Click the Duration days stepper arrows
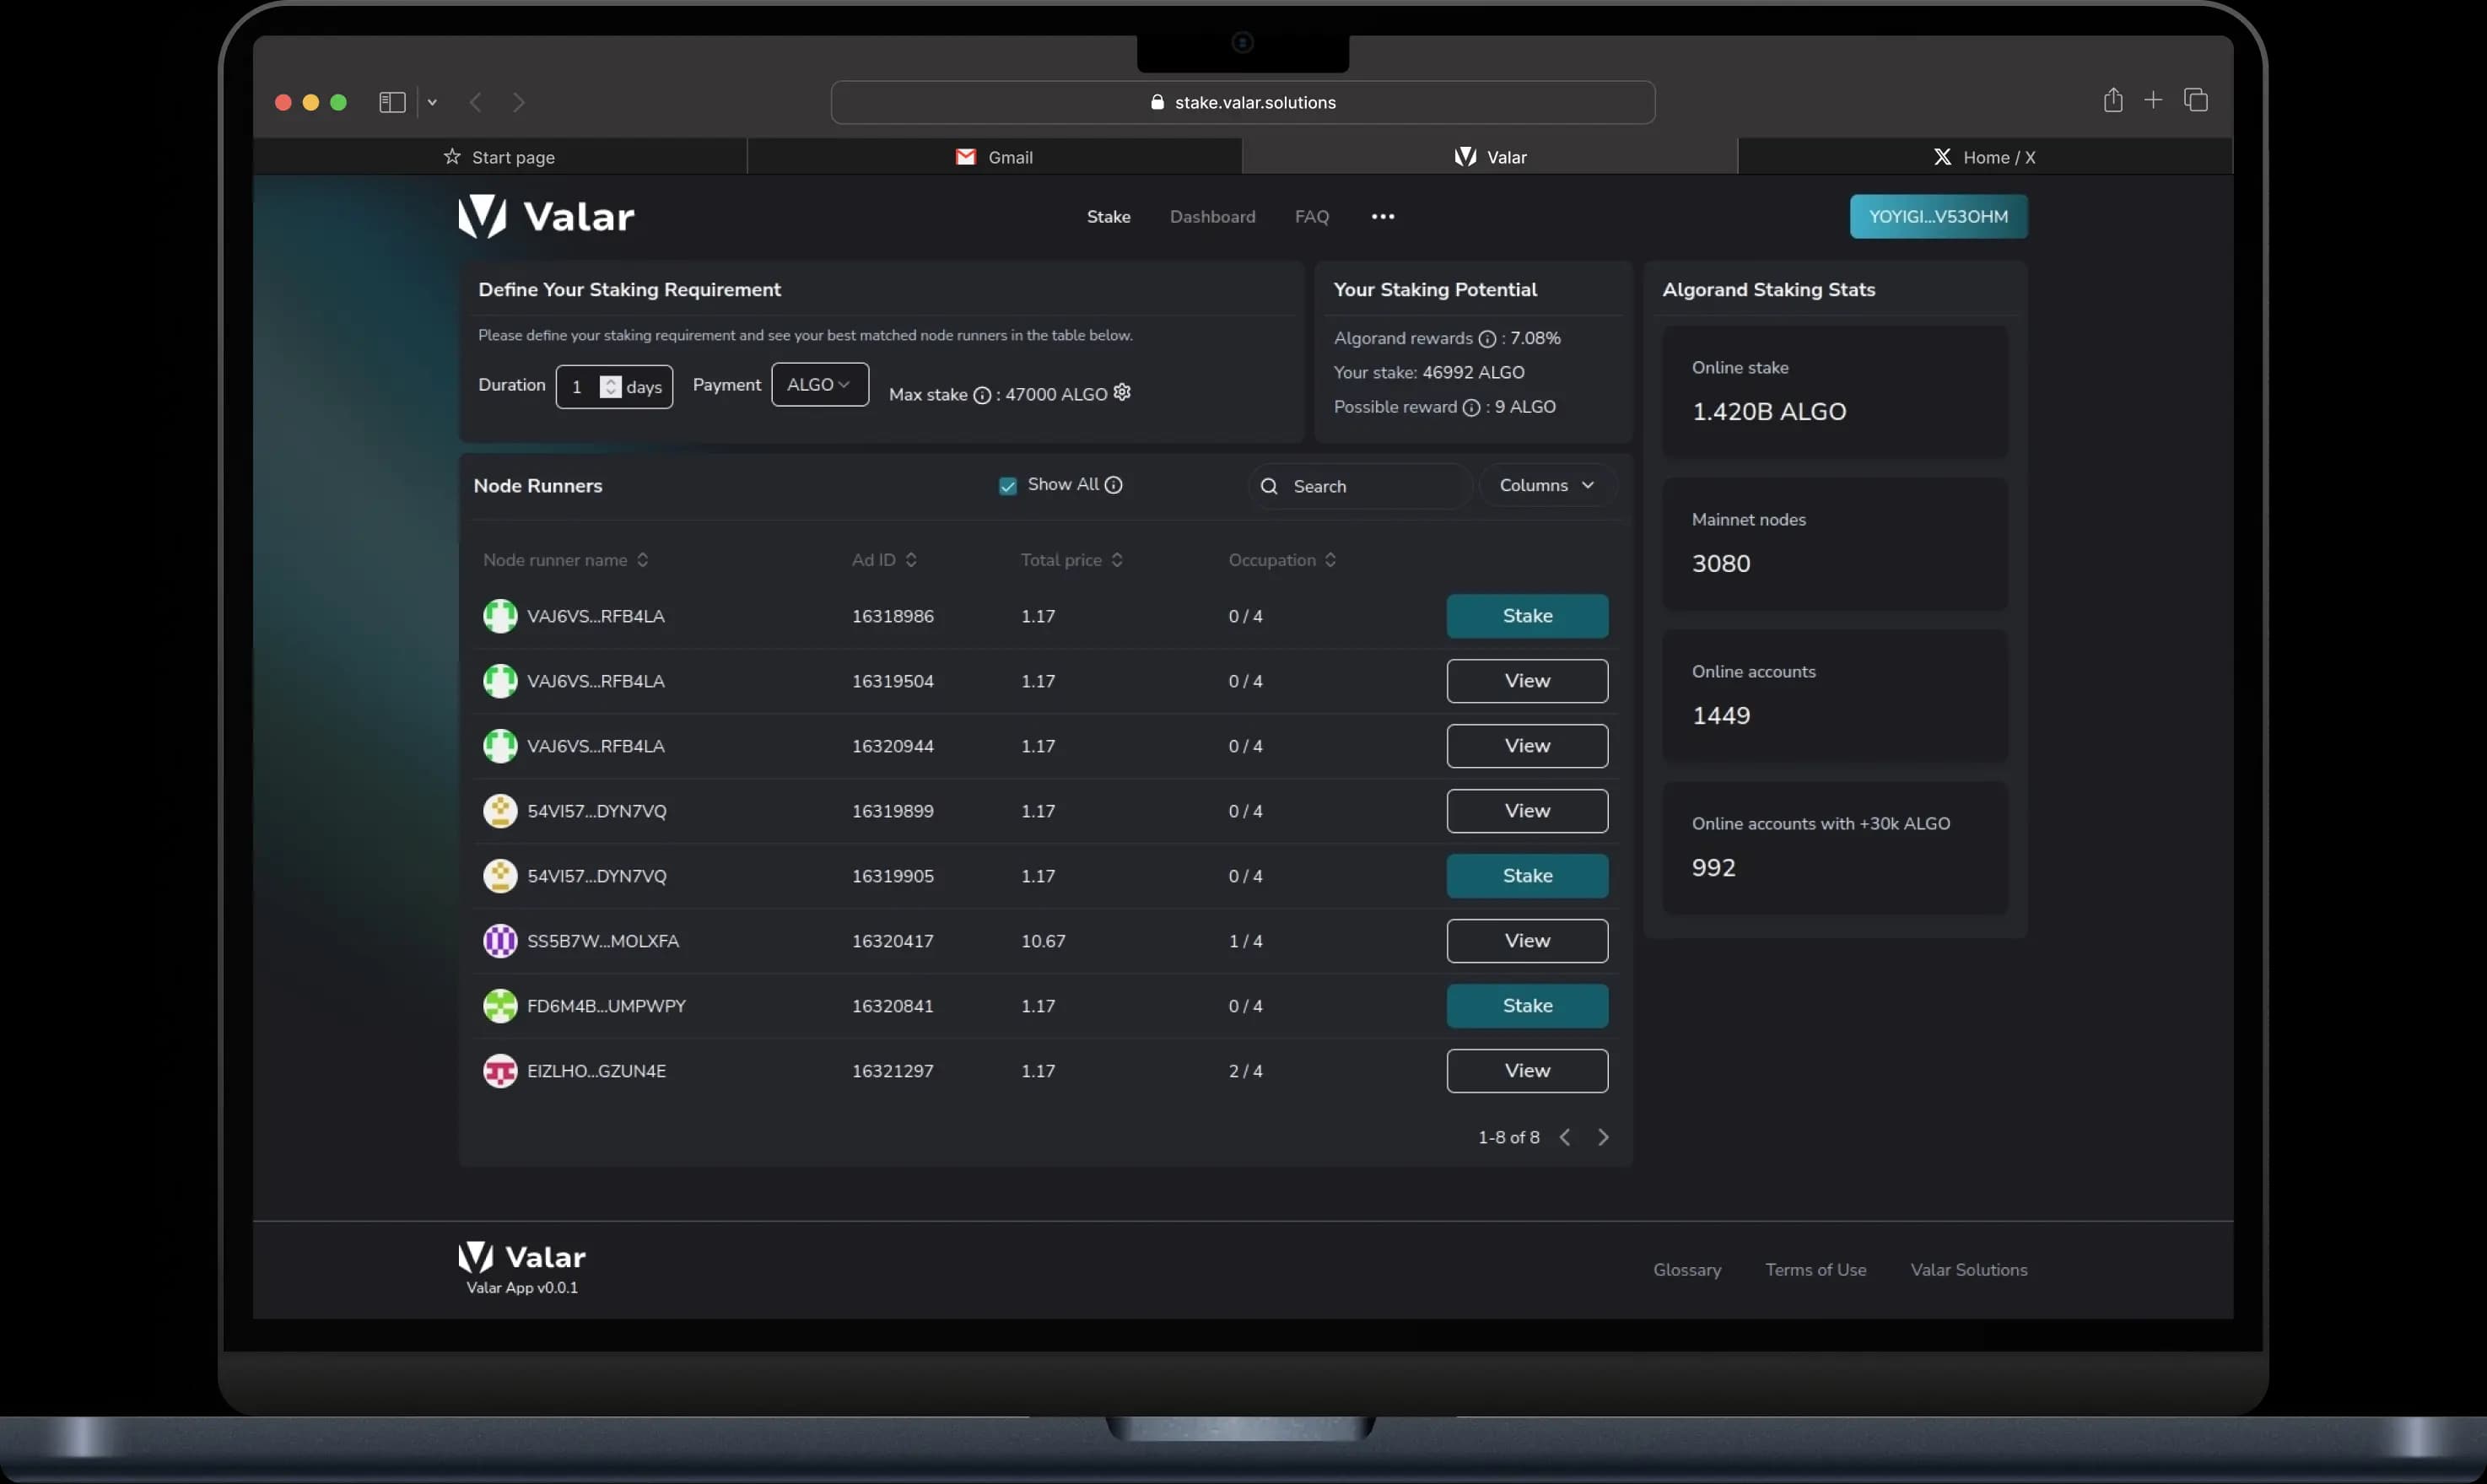 [610, 386]
